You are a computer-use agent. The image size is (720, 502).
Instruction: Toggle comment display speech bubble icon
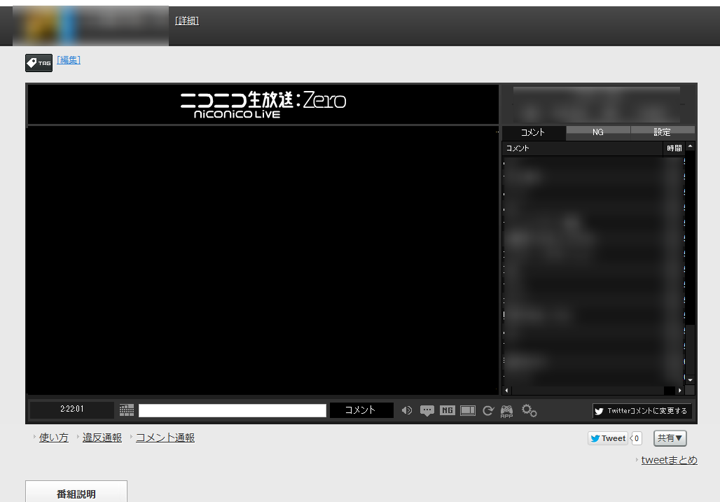(427, 410)
